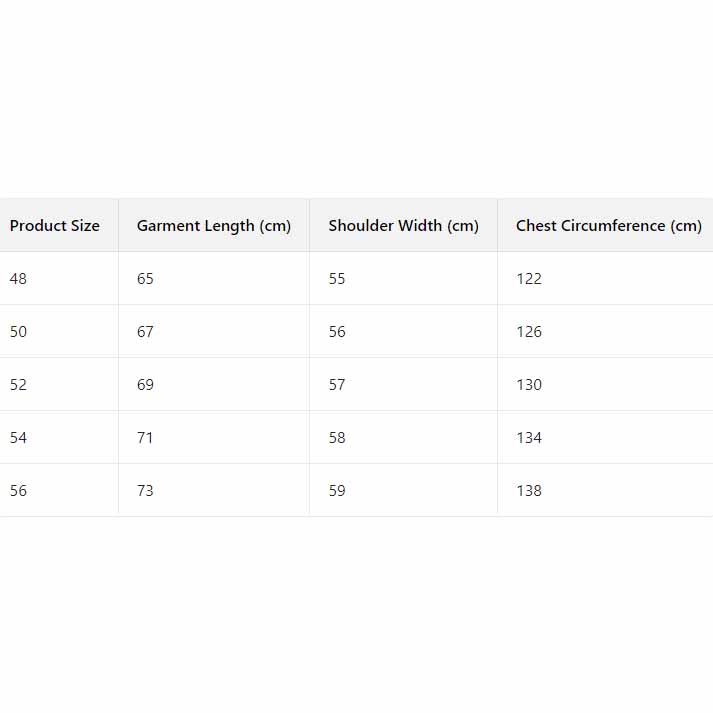The width and height of the screenshot is (713, 713).
Task: Select product size 52 cell
Action: 19,385
